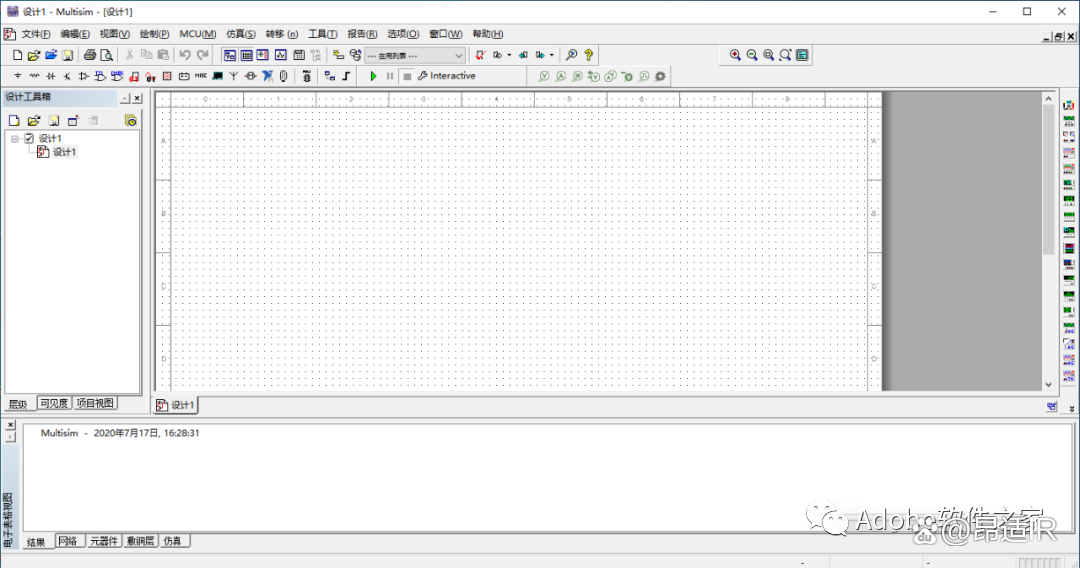
Task: Run simulation with the green play button
Action: click(373, 76)
